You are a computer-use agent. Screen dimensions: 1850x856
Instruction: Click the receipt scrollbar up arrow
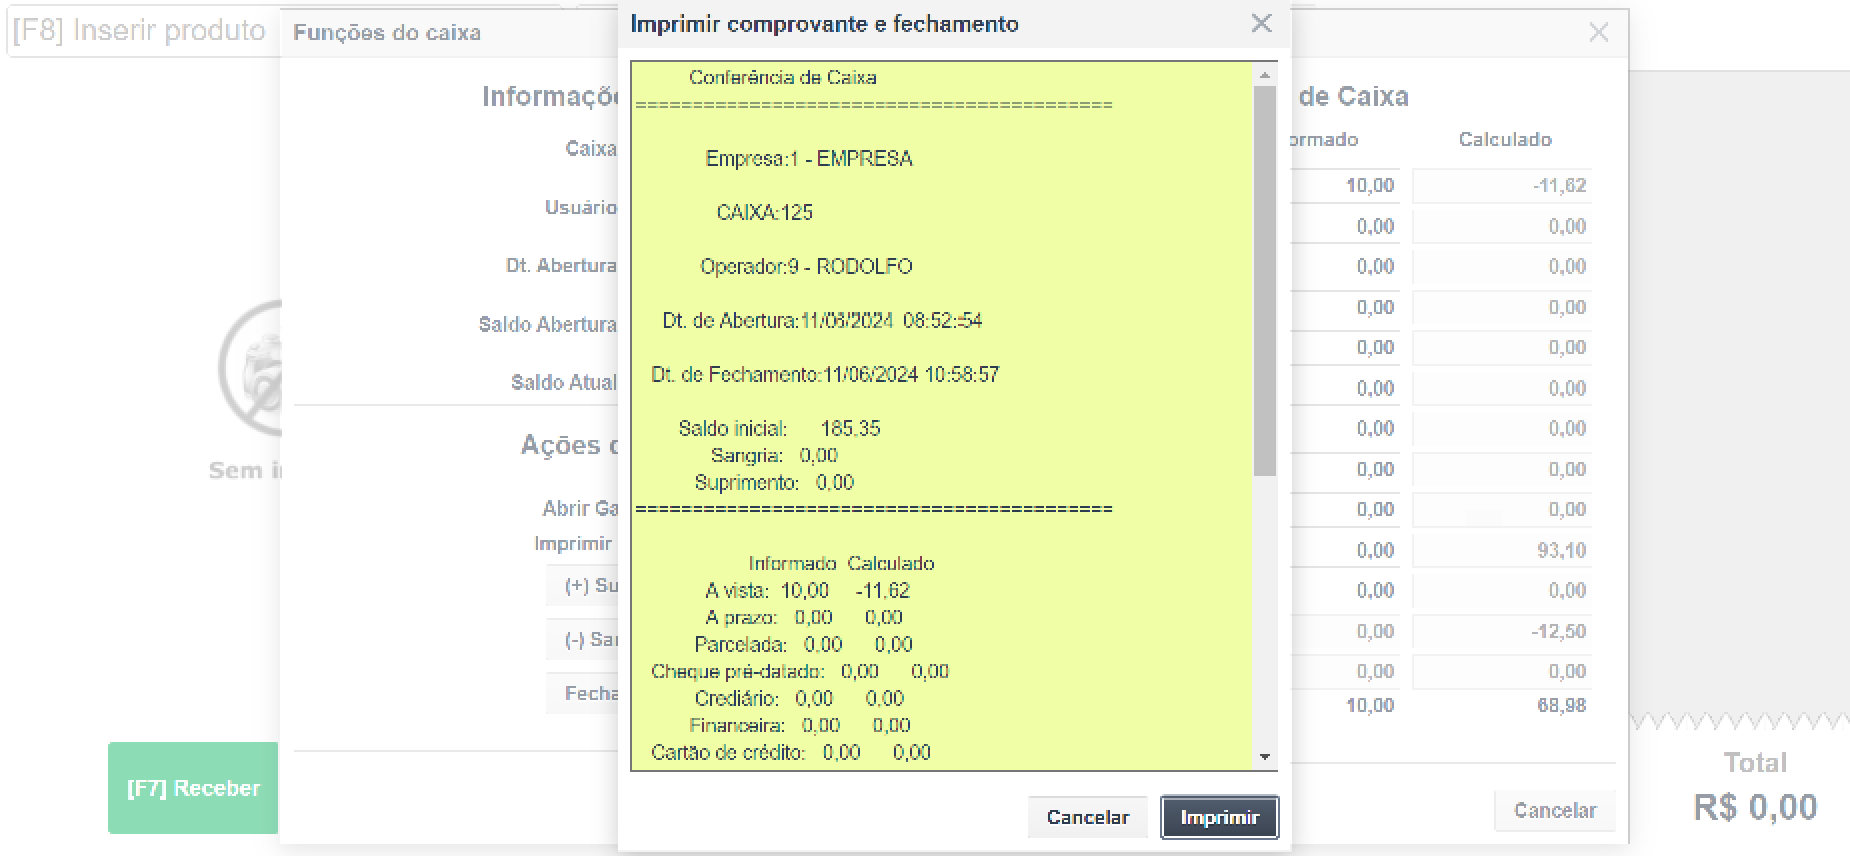click(1265, 75)
